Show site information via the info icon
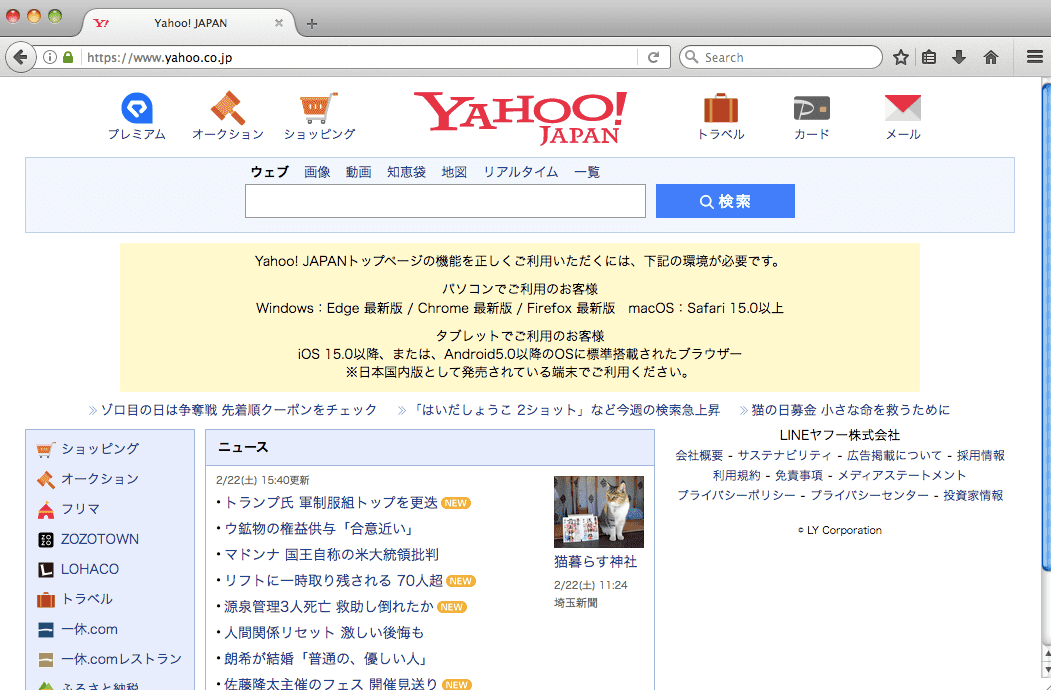Image resolution: width=1051 pixels, height=690 pixels. (50, 57)
